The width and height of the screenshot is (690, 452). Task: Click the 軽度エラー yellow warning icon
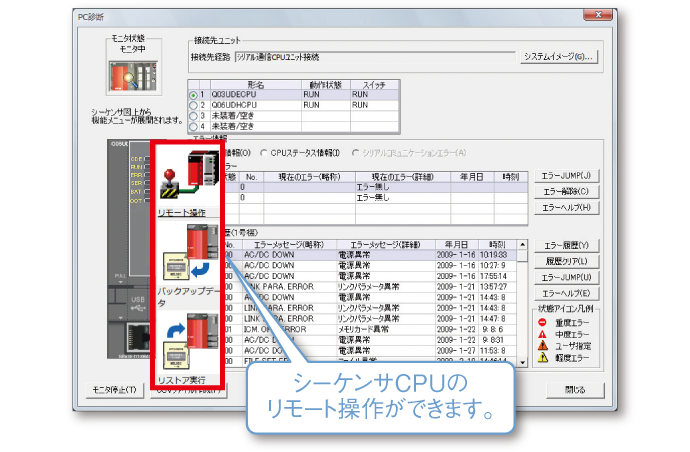[x=544, y=357]
